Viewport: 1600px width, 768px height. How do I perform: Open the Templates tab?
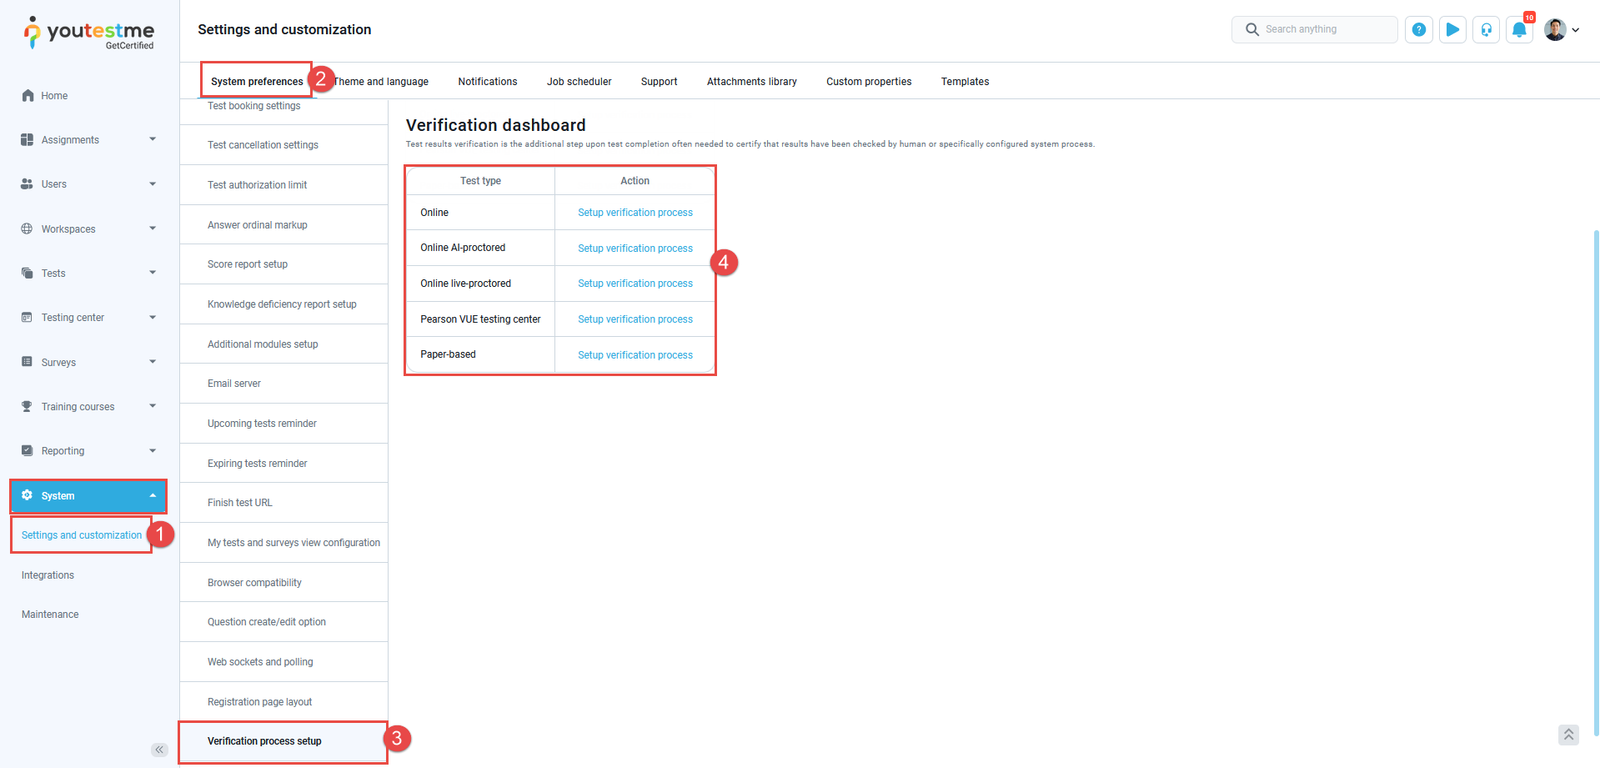964,82
